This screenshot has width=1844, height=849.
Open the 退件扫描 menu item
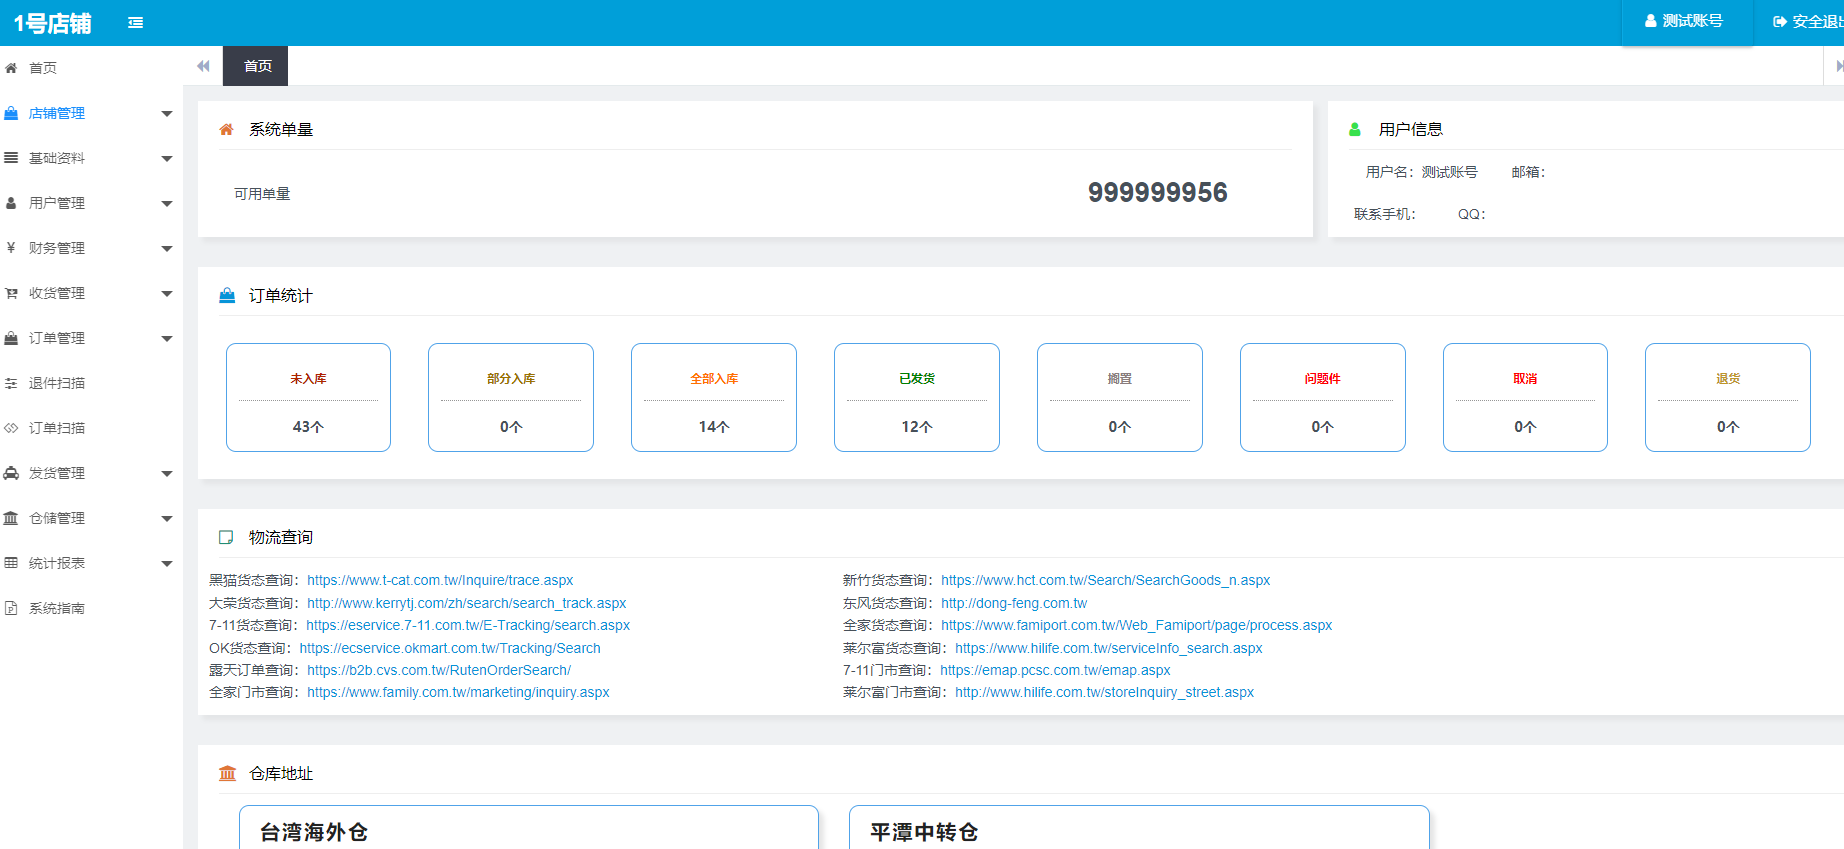57,383
